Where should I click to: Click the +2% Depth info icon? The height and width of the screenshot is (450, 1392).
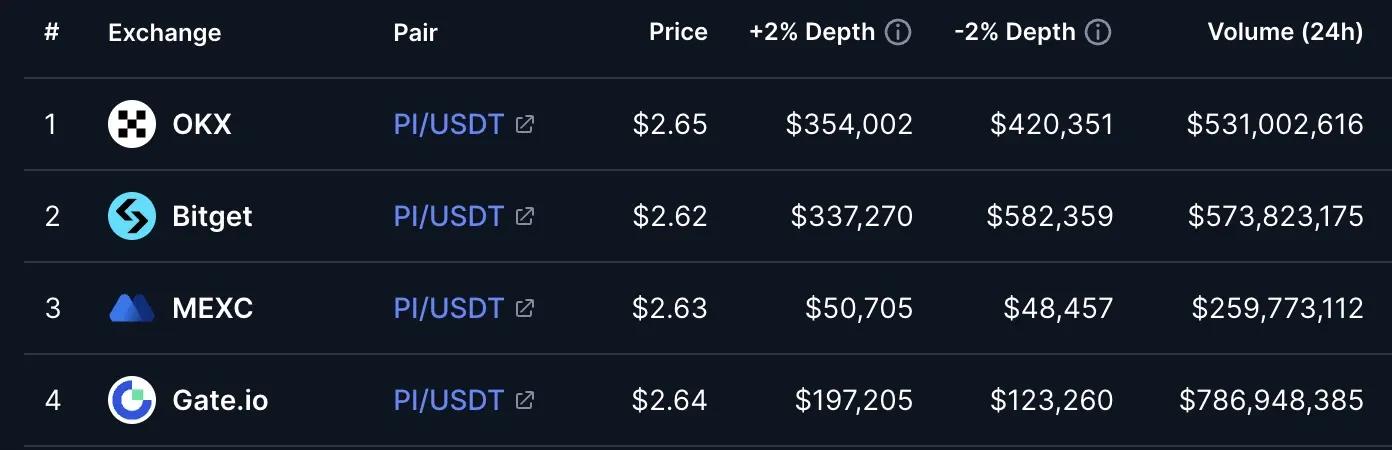898,32
